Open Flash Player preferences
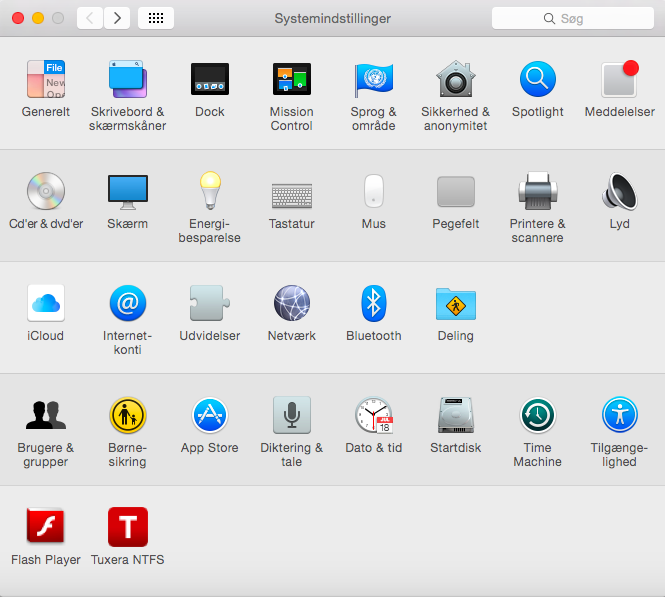 tap(46, 527)
